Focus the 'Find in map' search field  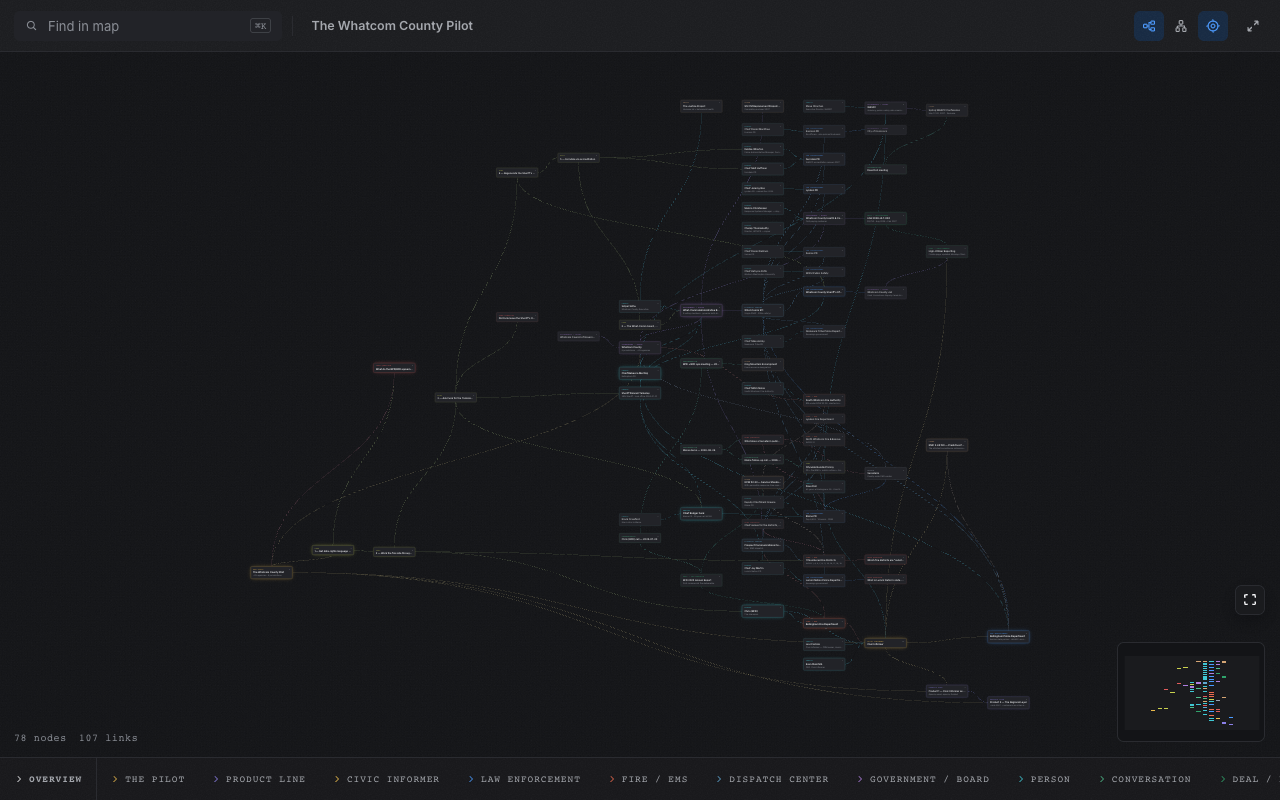(x=148, y=26)
